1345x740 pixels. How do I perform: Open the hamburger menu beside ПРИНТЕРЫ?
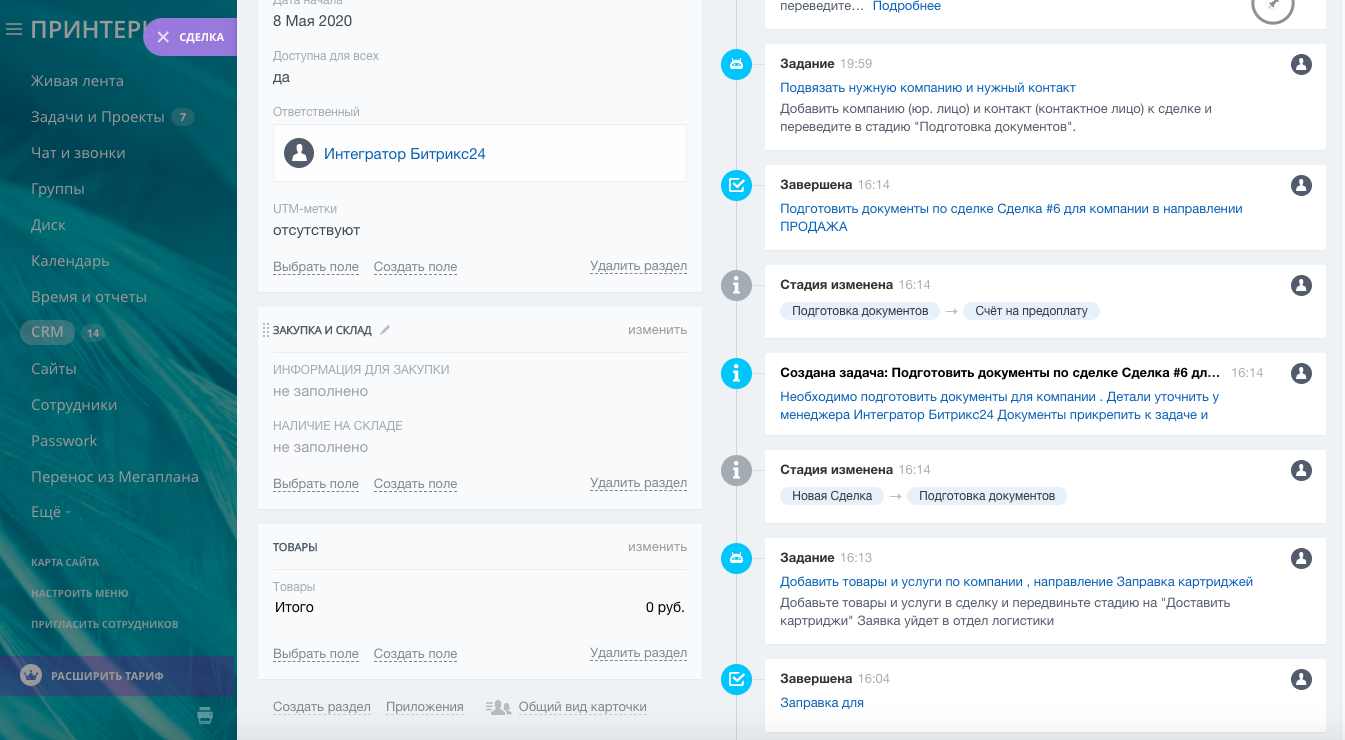[14, 30]
